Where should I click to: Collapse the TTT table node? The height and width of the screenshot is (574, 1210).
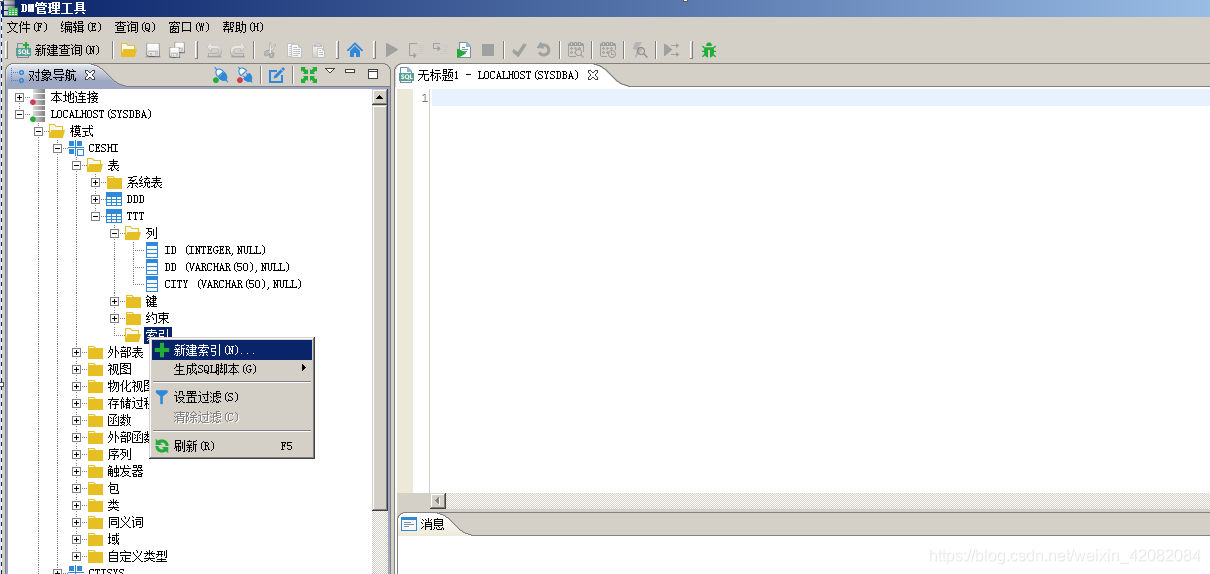pyautogui.click(x=96, y=216)
